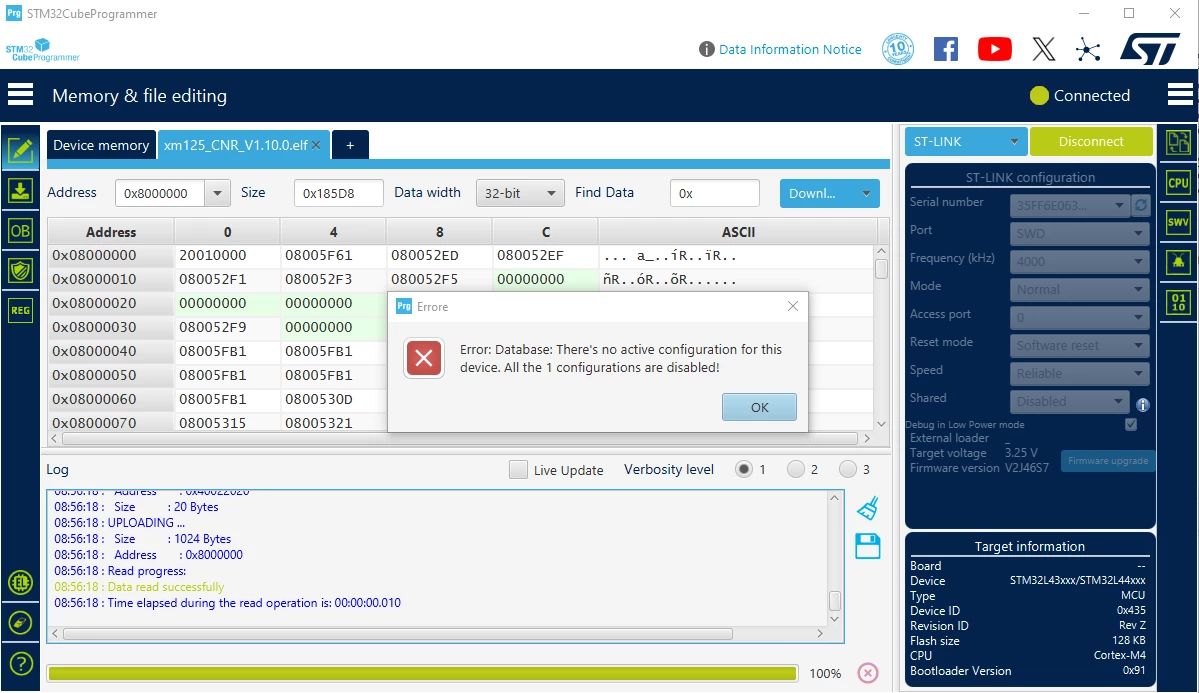
Task: Select verbosity level 3
Action: [x=847, y=470]
